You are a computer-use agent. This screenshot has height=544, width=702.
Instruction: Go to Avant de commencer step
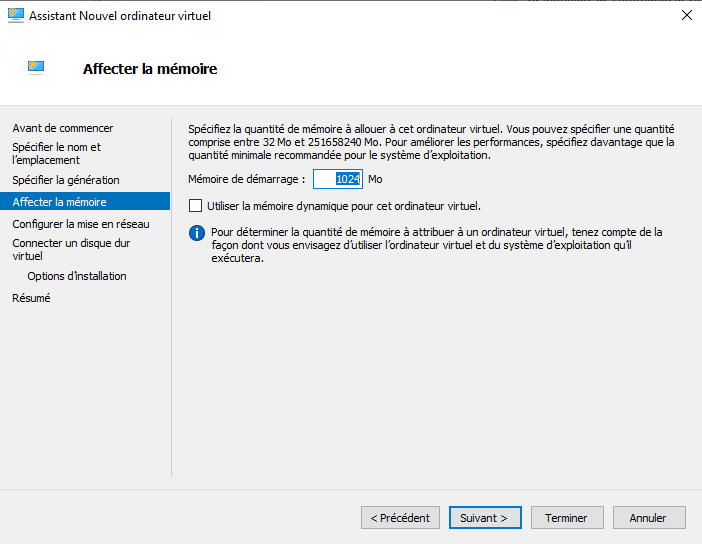coord(63,128)
